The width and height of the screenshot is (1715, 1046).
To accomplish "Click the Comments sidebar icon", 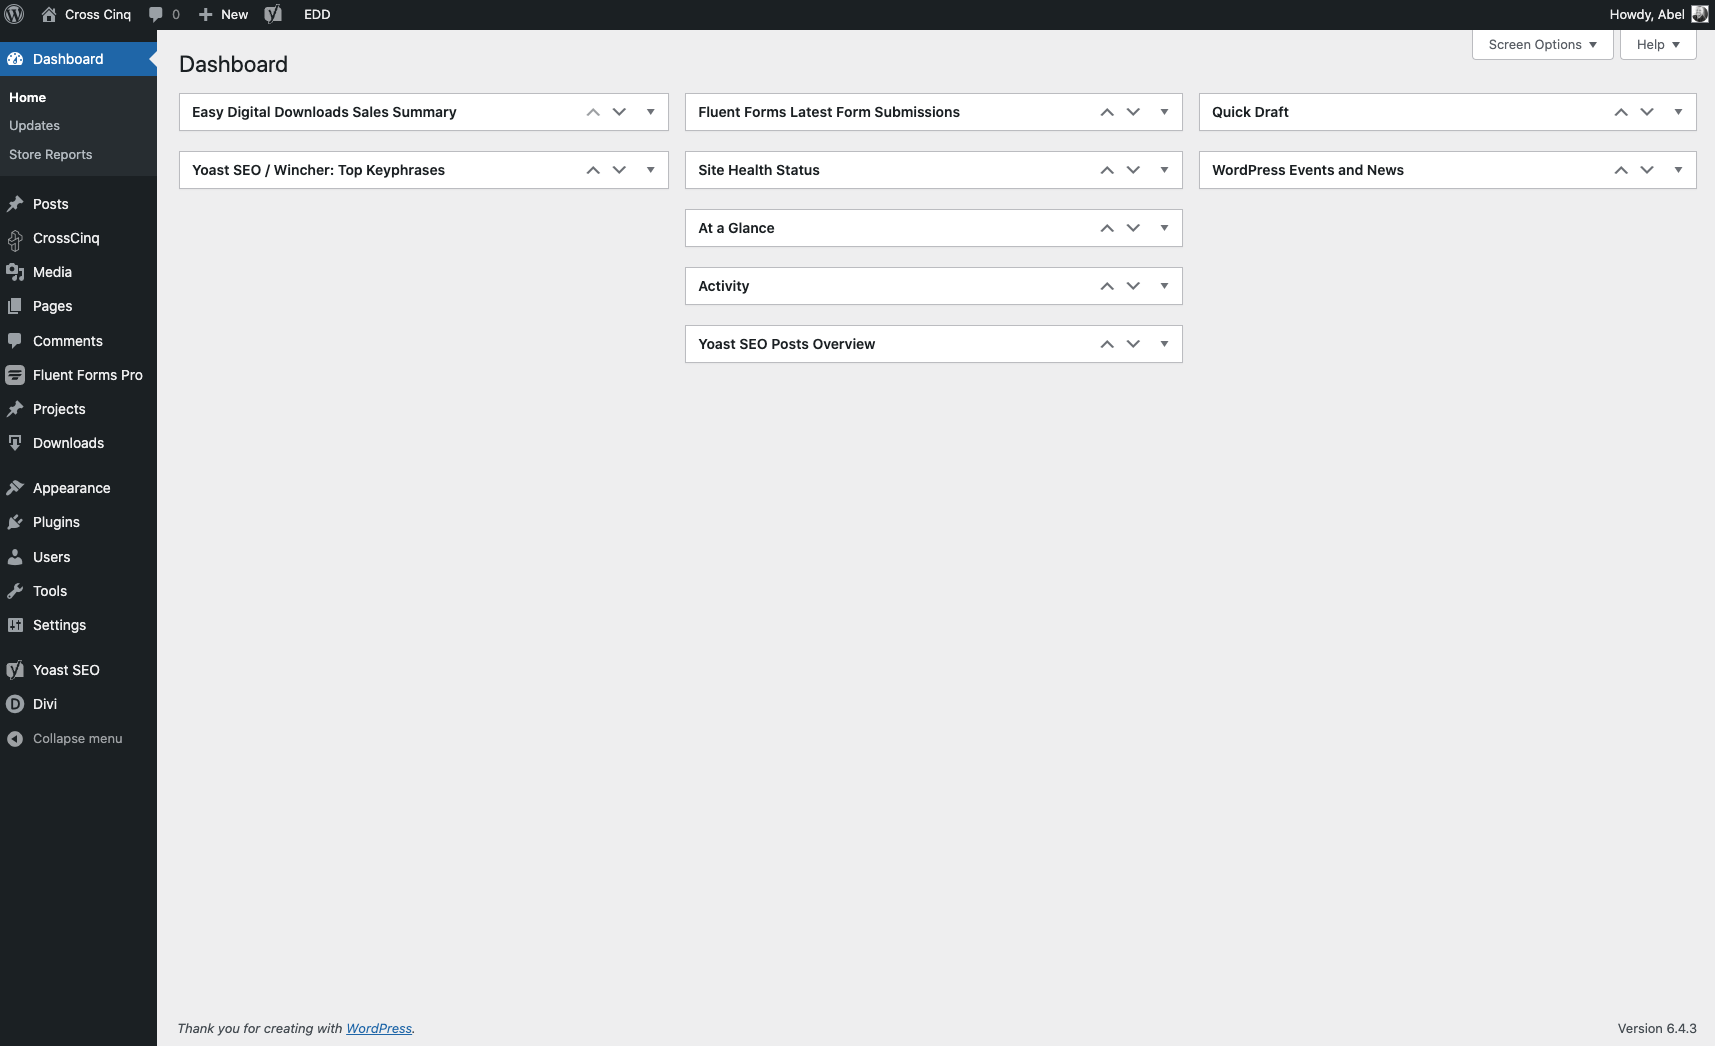I will 15,341.
